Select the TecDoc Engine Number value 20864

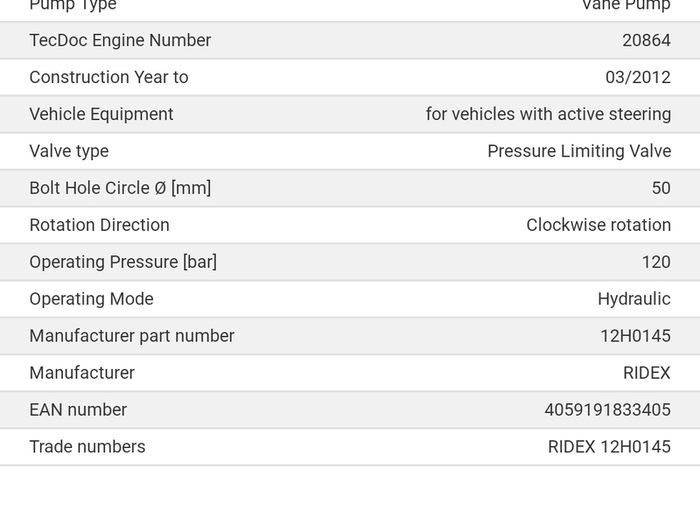(x=646, y=40)
